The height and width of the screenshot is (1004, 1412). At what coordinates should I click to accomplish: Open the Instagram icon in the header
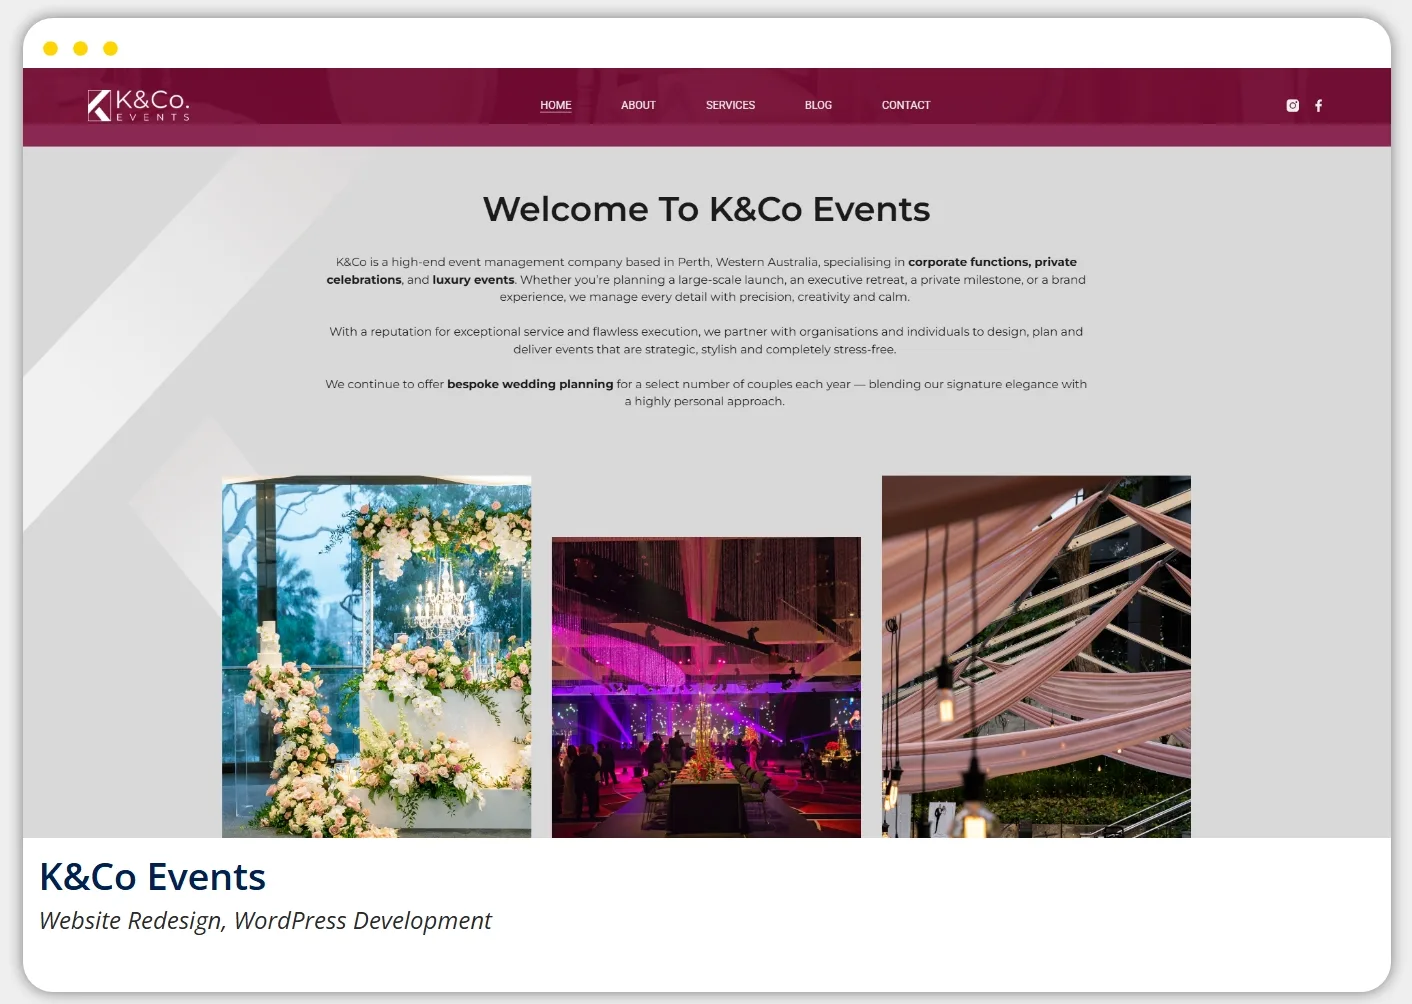coord(1292,105)
